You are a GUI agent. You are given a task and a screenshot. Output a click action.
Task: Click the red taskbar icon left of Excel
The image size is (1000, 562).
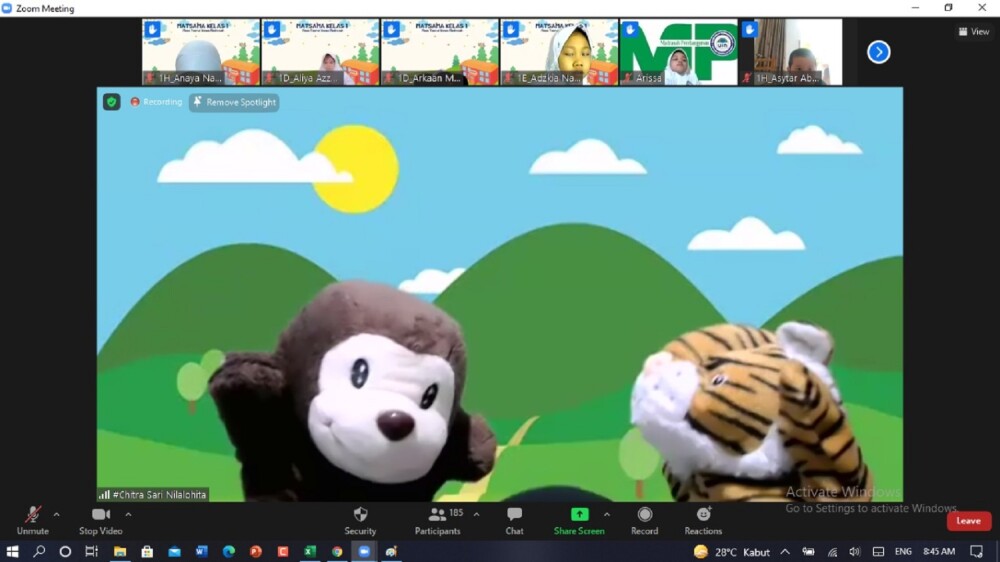[283, 551]
